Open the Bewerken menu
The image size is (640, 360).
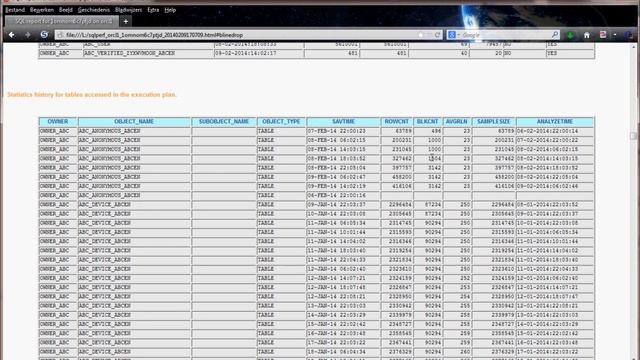pos(42,10)
